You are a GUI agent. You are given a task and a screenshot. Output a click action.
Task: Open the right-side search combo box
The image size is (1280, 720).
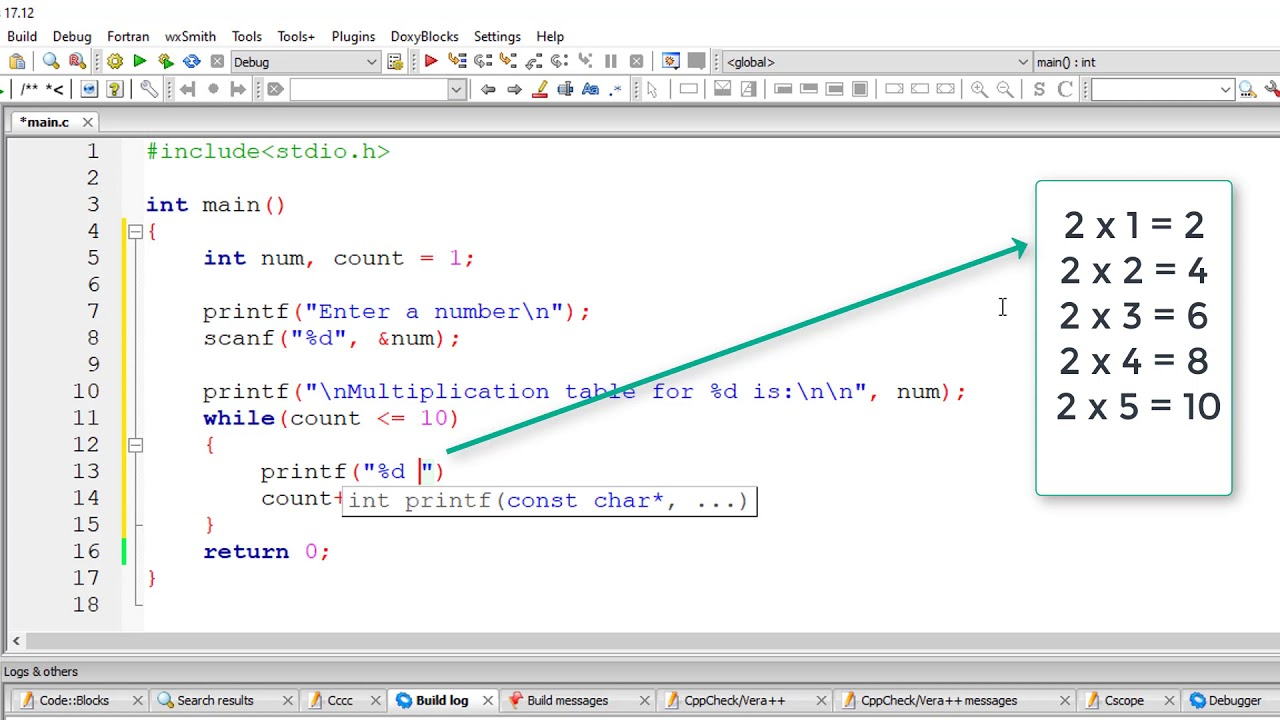pos(1162,89)
